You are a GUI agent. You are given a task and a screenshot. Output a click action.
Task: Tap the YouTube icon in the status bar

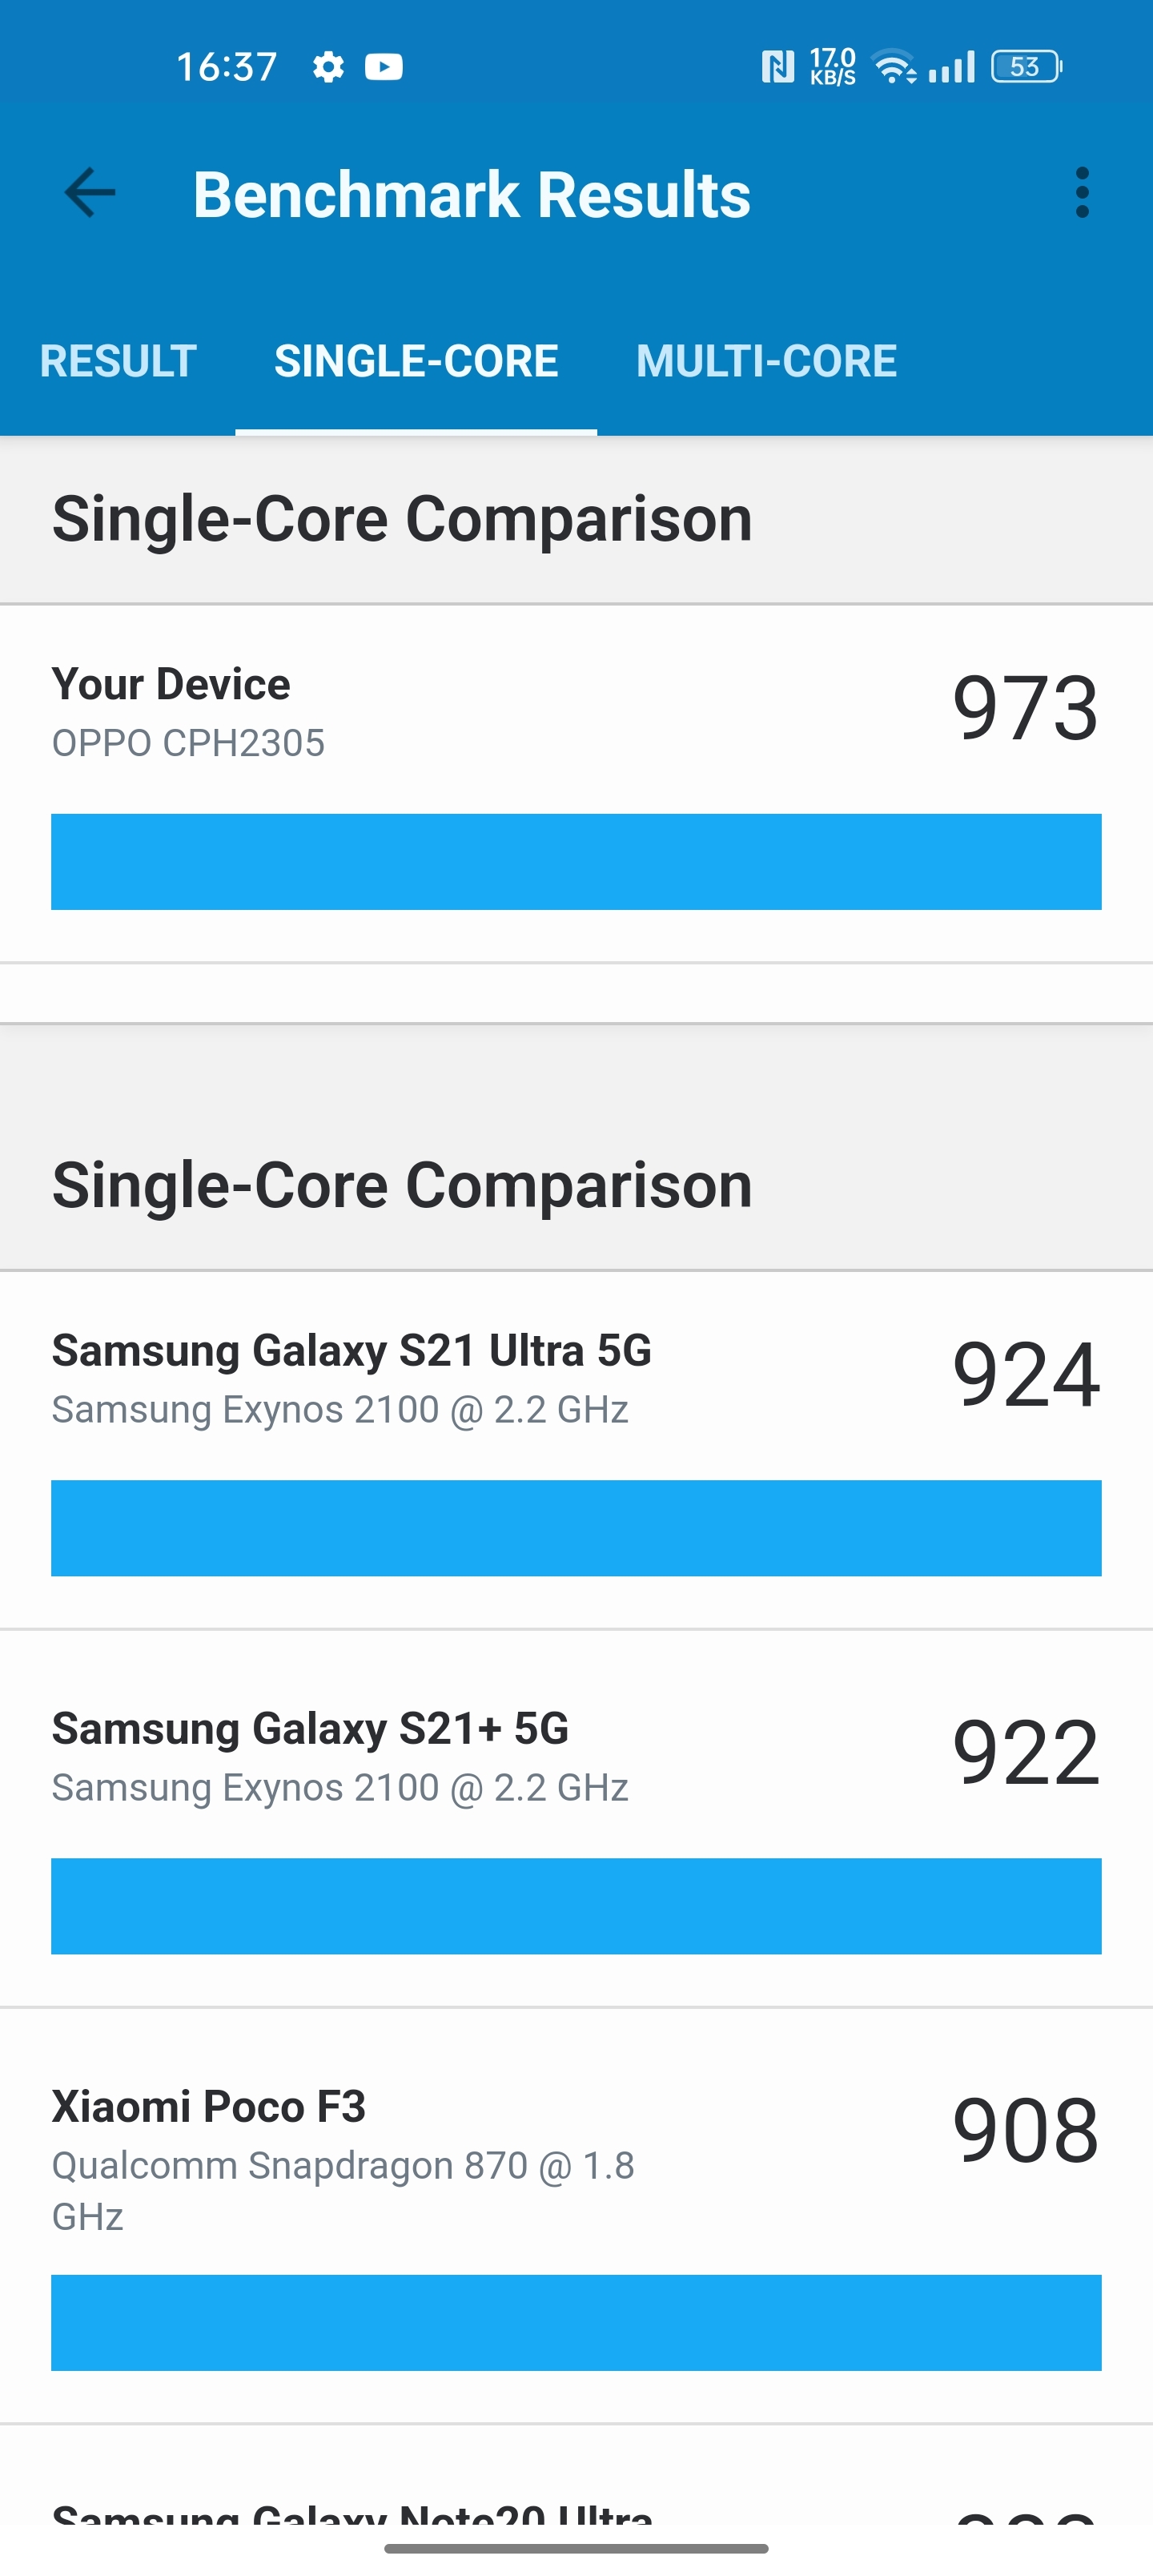tap(385, 66)
